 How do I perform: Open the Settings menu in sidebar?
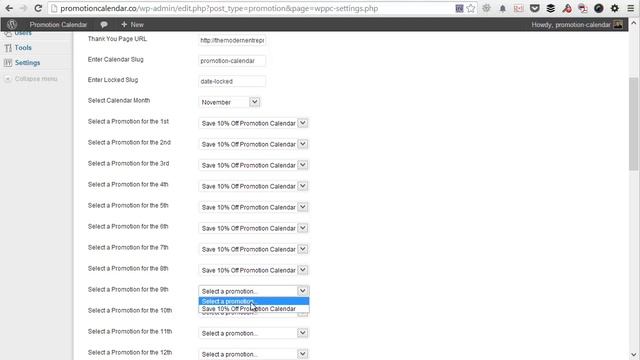click(27, 63)
